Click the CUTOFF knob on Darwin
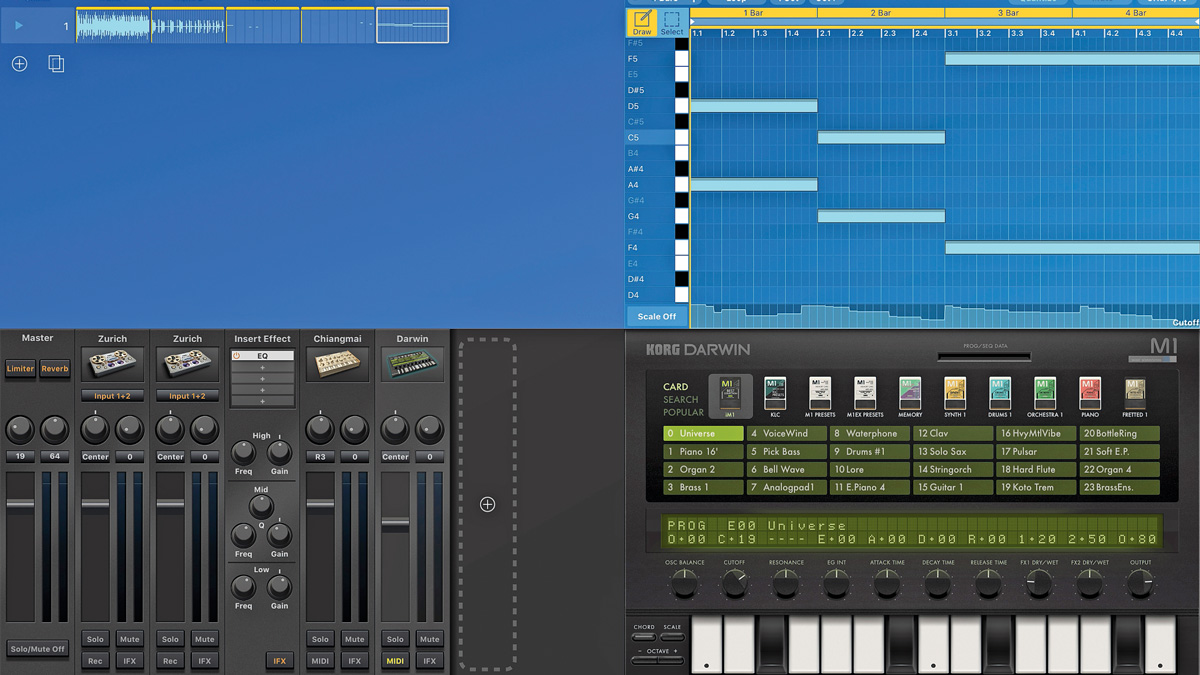This screenshot has height=675, width=1200. click(x=735, y=585)
